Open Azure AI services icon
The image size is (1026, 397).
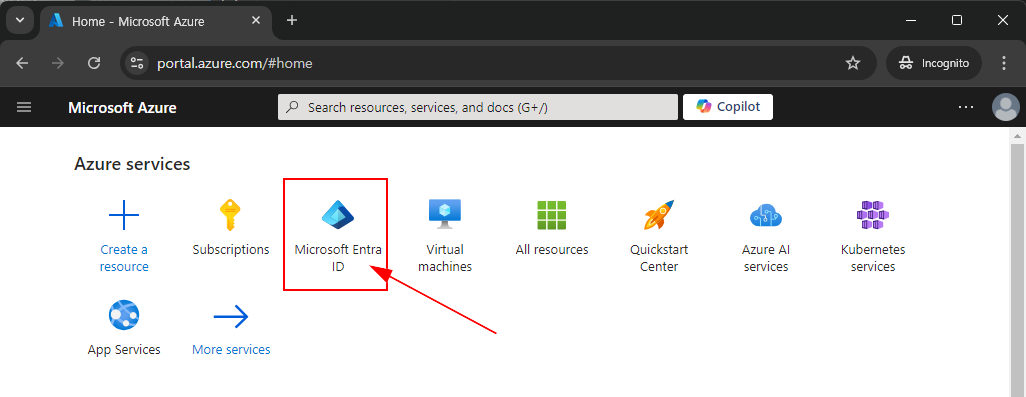(x=766, y=215)
